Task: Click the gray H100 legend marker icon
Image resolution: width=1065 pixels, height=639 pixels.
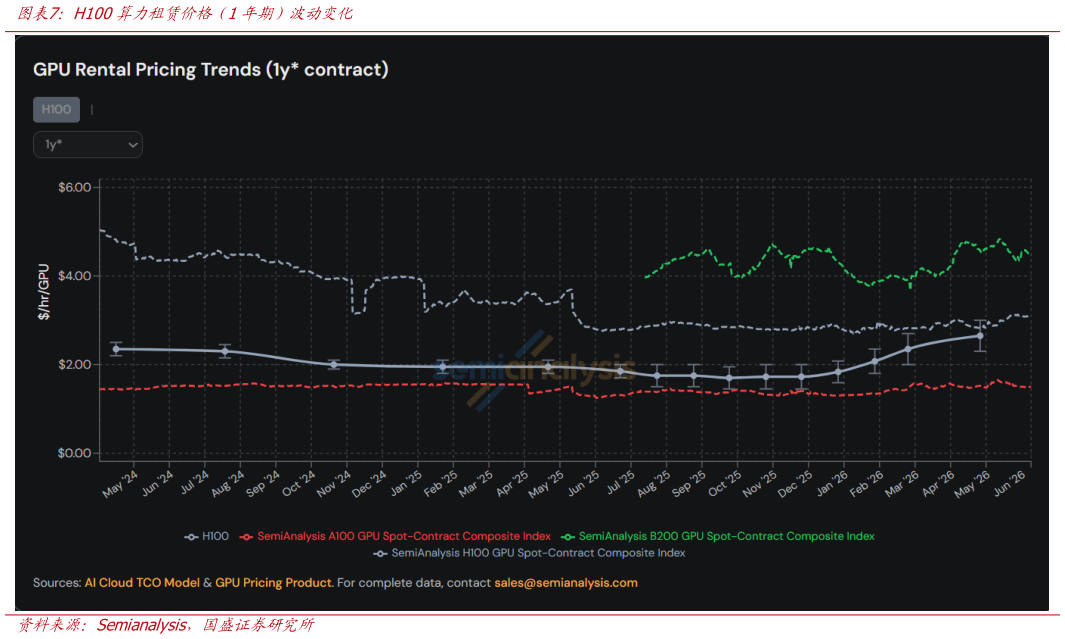Action: click(x=191, y=537)
